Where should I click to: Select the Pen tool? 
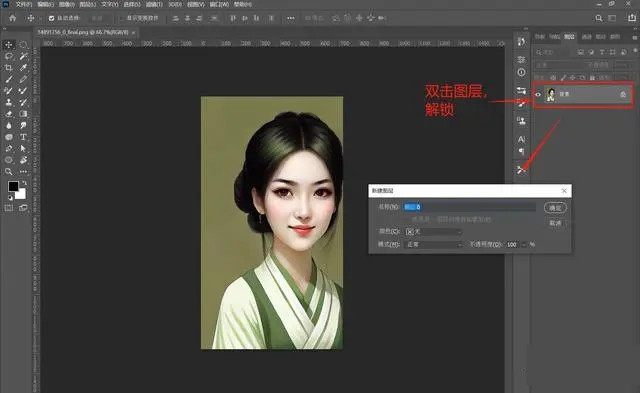[x=9, y=149]
